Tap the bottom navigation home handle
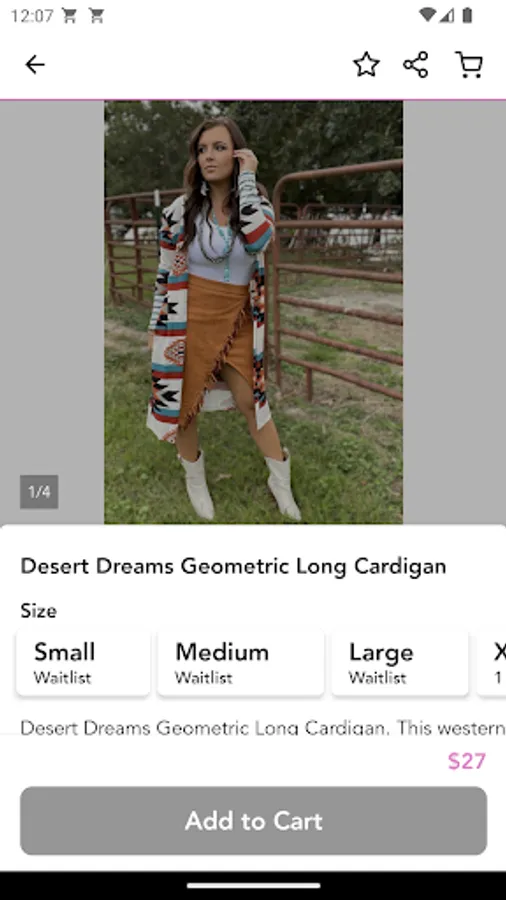 pyautogui.click(x=253, y=886)
